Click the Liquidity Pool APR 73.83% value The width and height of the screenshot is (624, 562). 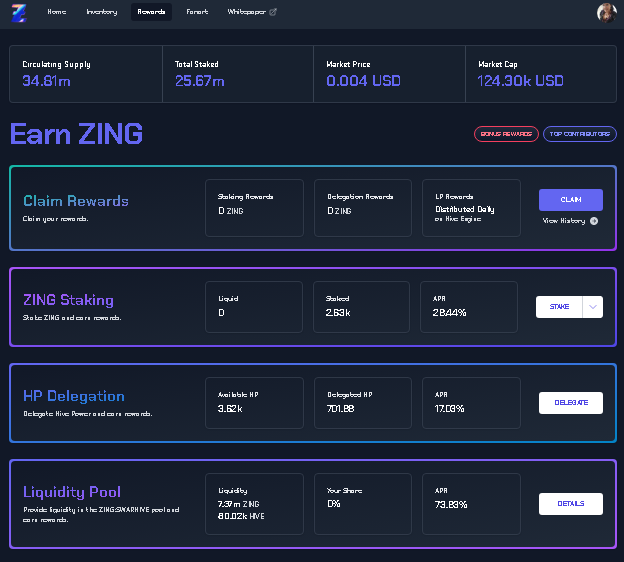point(451,505)
